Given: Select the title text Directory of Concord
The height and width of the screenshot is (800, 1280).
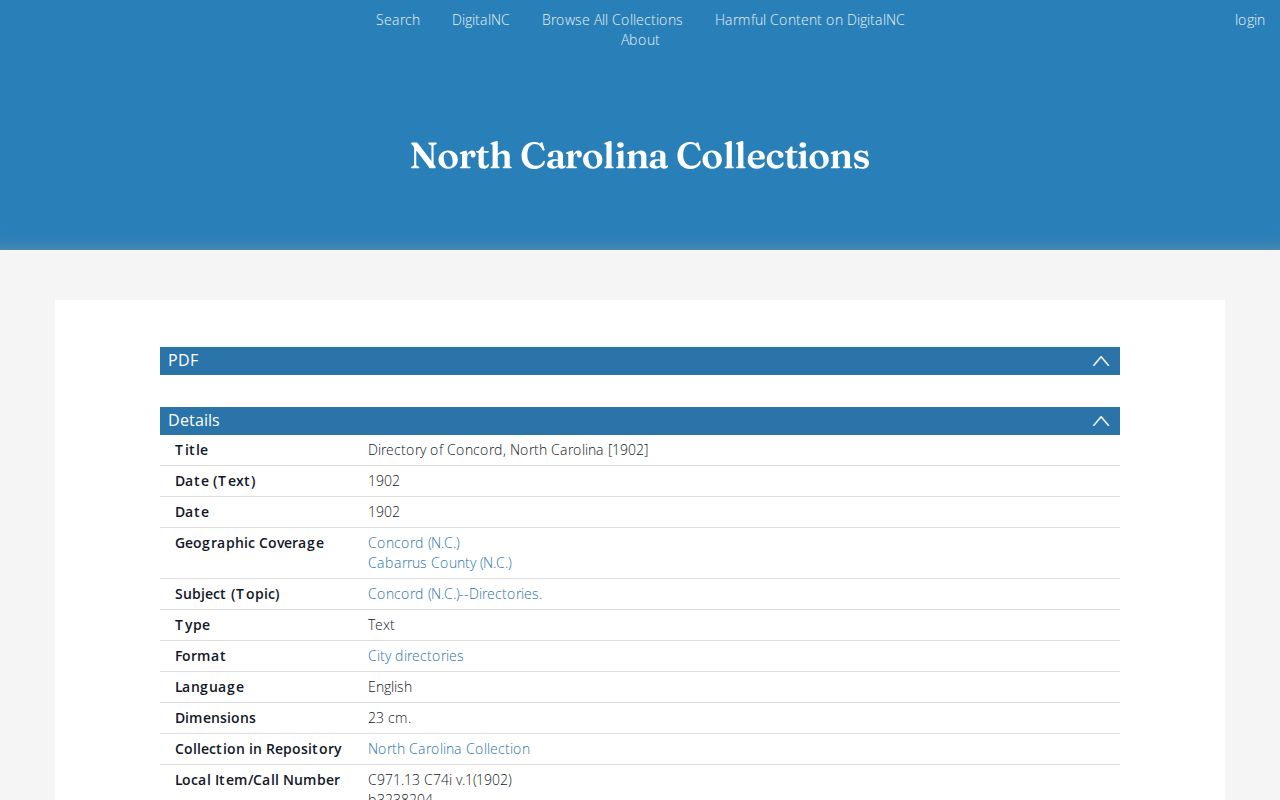Looking at the screenshot, I should coord(436,450).
